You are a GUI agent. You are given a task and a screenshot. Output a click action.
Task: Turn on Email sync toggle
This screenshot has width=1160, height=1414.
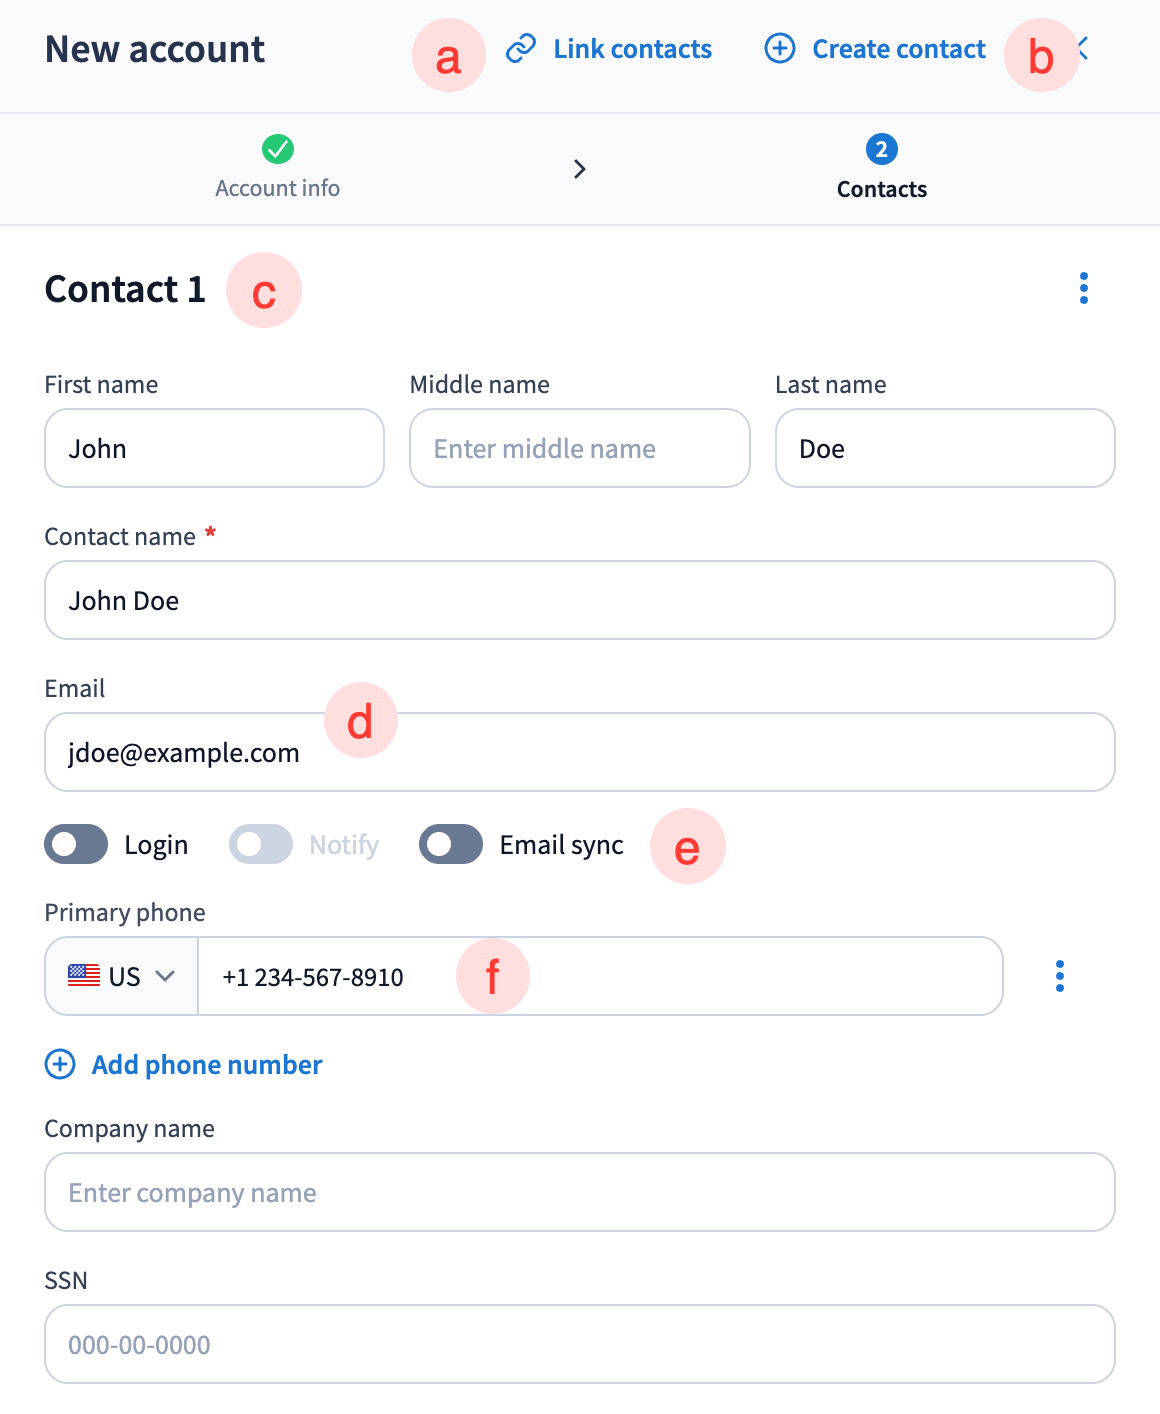click(451, 844)
